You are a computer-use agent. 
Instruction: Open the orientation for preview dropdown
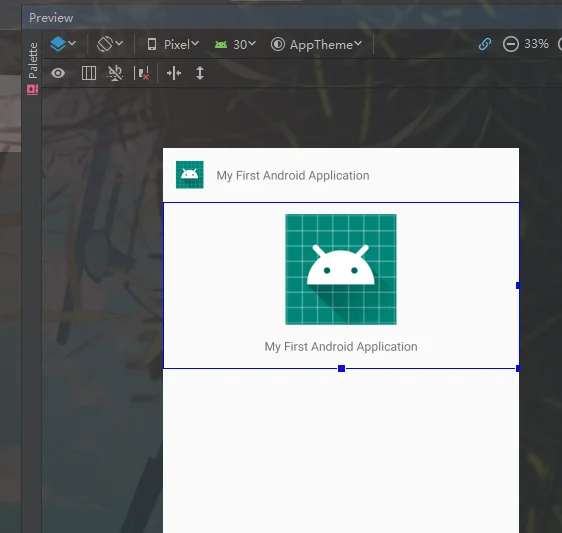(110, 44)
